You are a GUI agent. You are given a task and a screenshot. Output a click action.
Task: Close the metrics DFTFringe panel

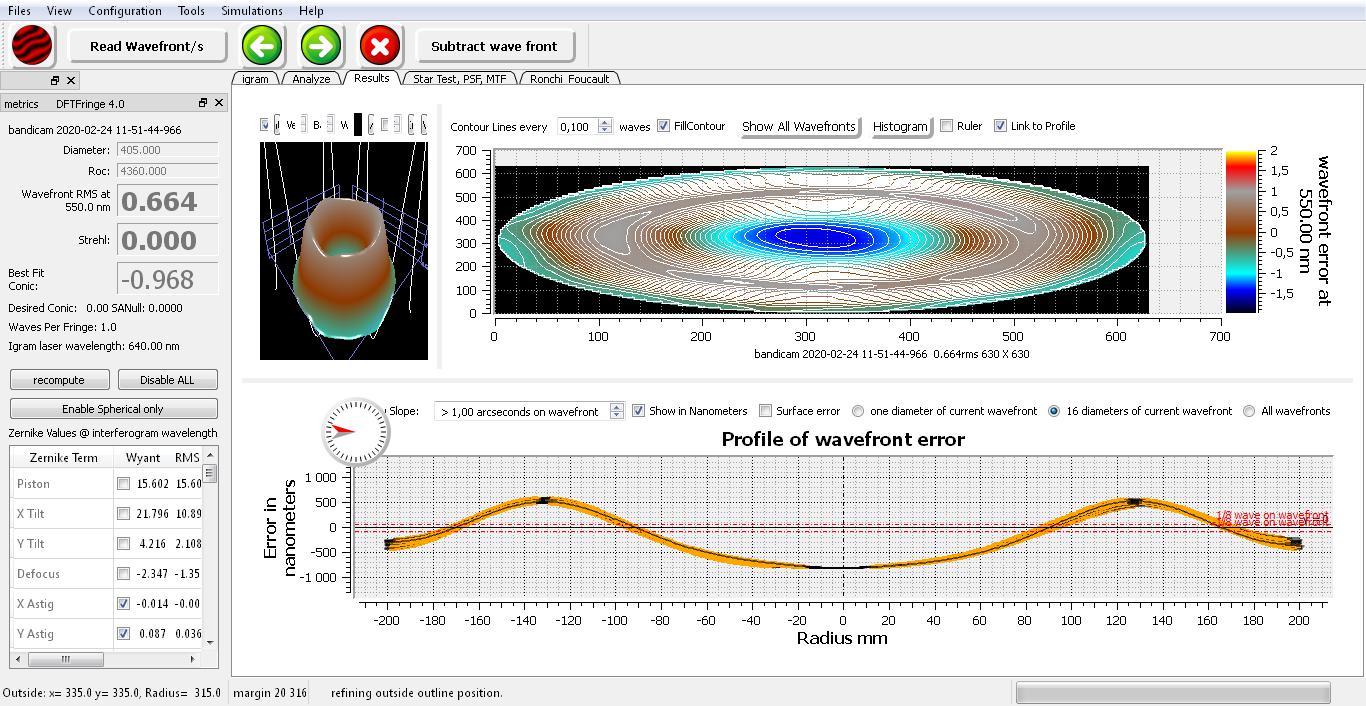(x=219, y=103)
